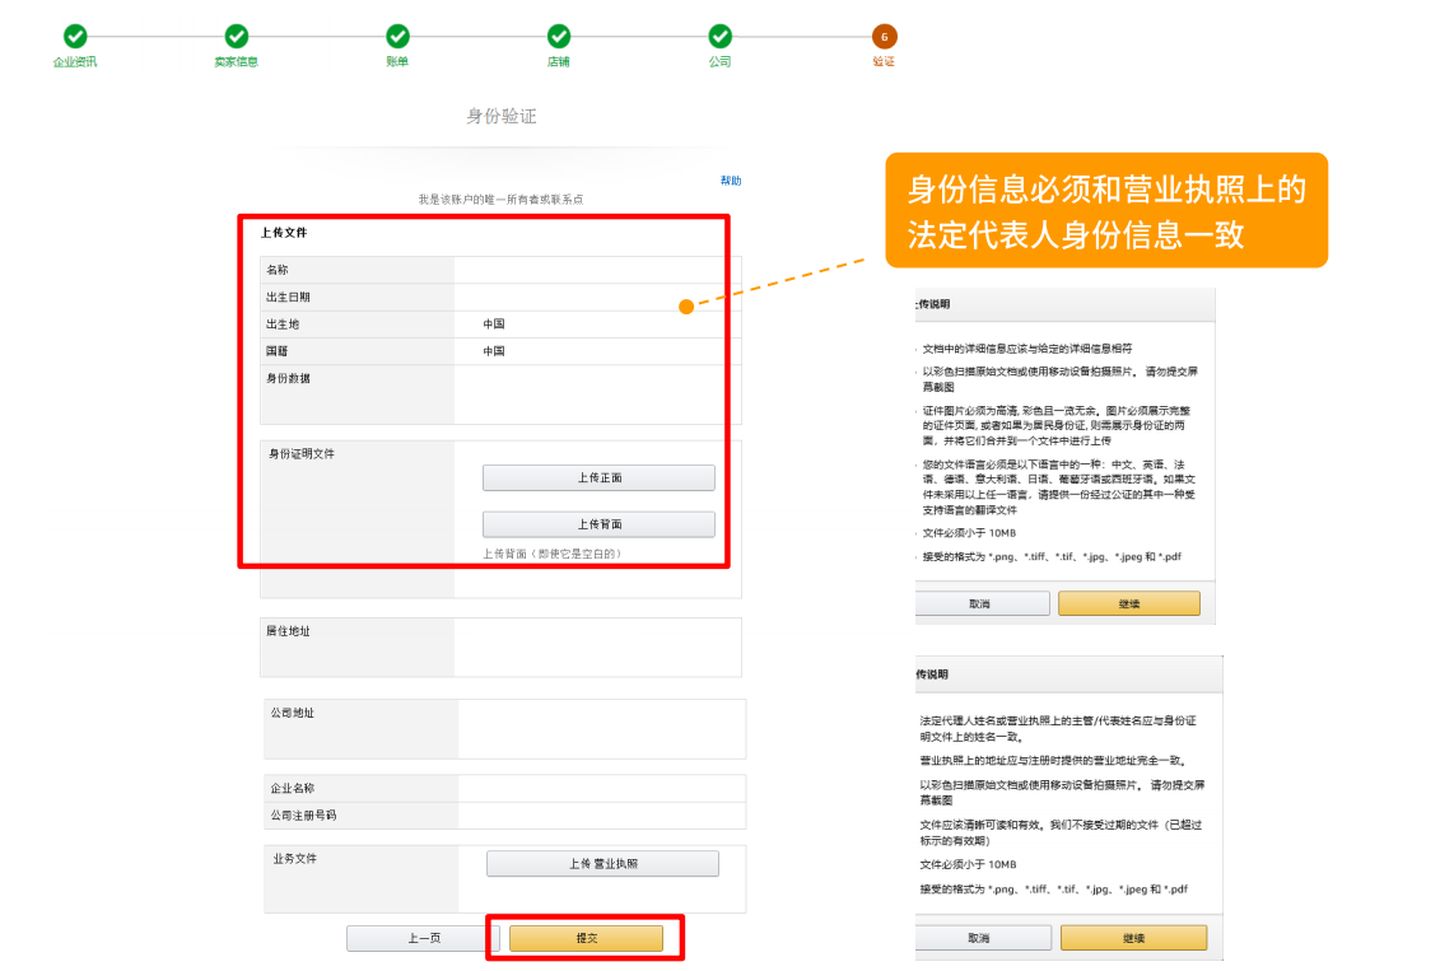Submit the form with 提交 button
Viewport: 1440px width, 971px height.
(586, 938)
